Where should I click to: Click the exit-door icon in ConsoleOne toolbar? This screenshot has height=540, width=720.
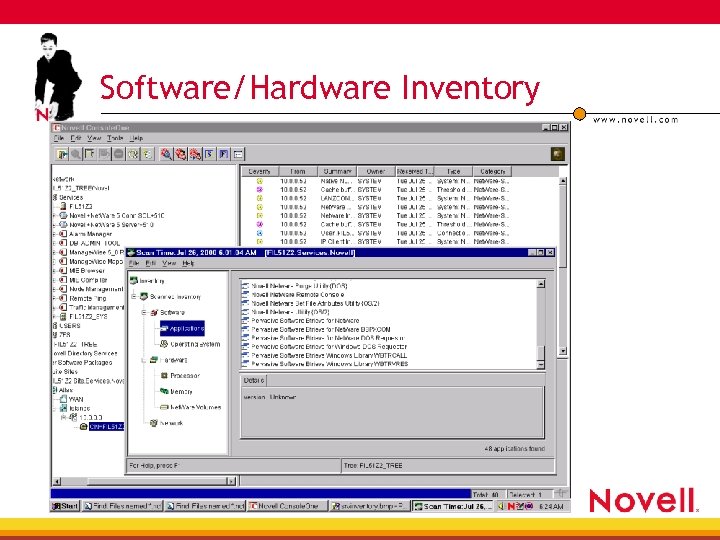point(62,154)
